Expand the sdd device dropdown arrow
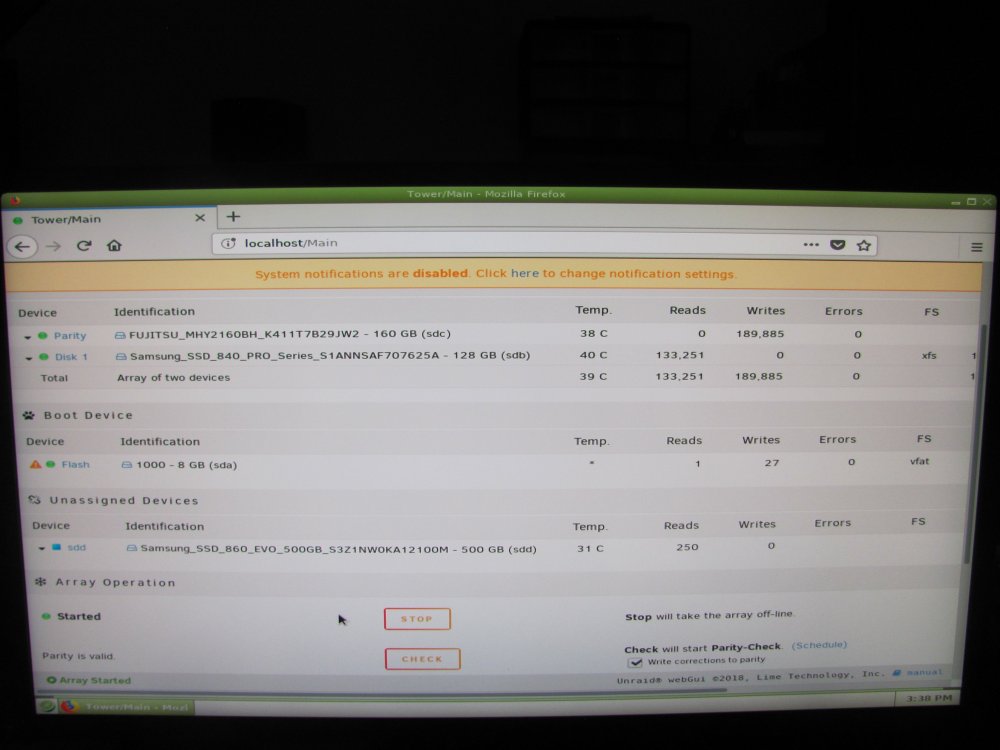The height and width of the screenshot is (750, 1000). click(x=41, y=548)
